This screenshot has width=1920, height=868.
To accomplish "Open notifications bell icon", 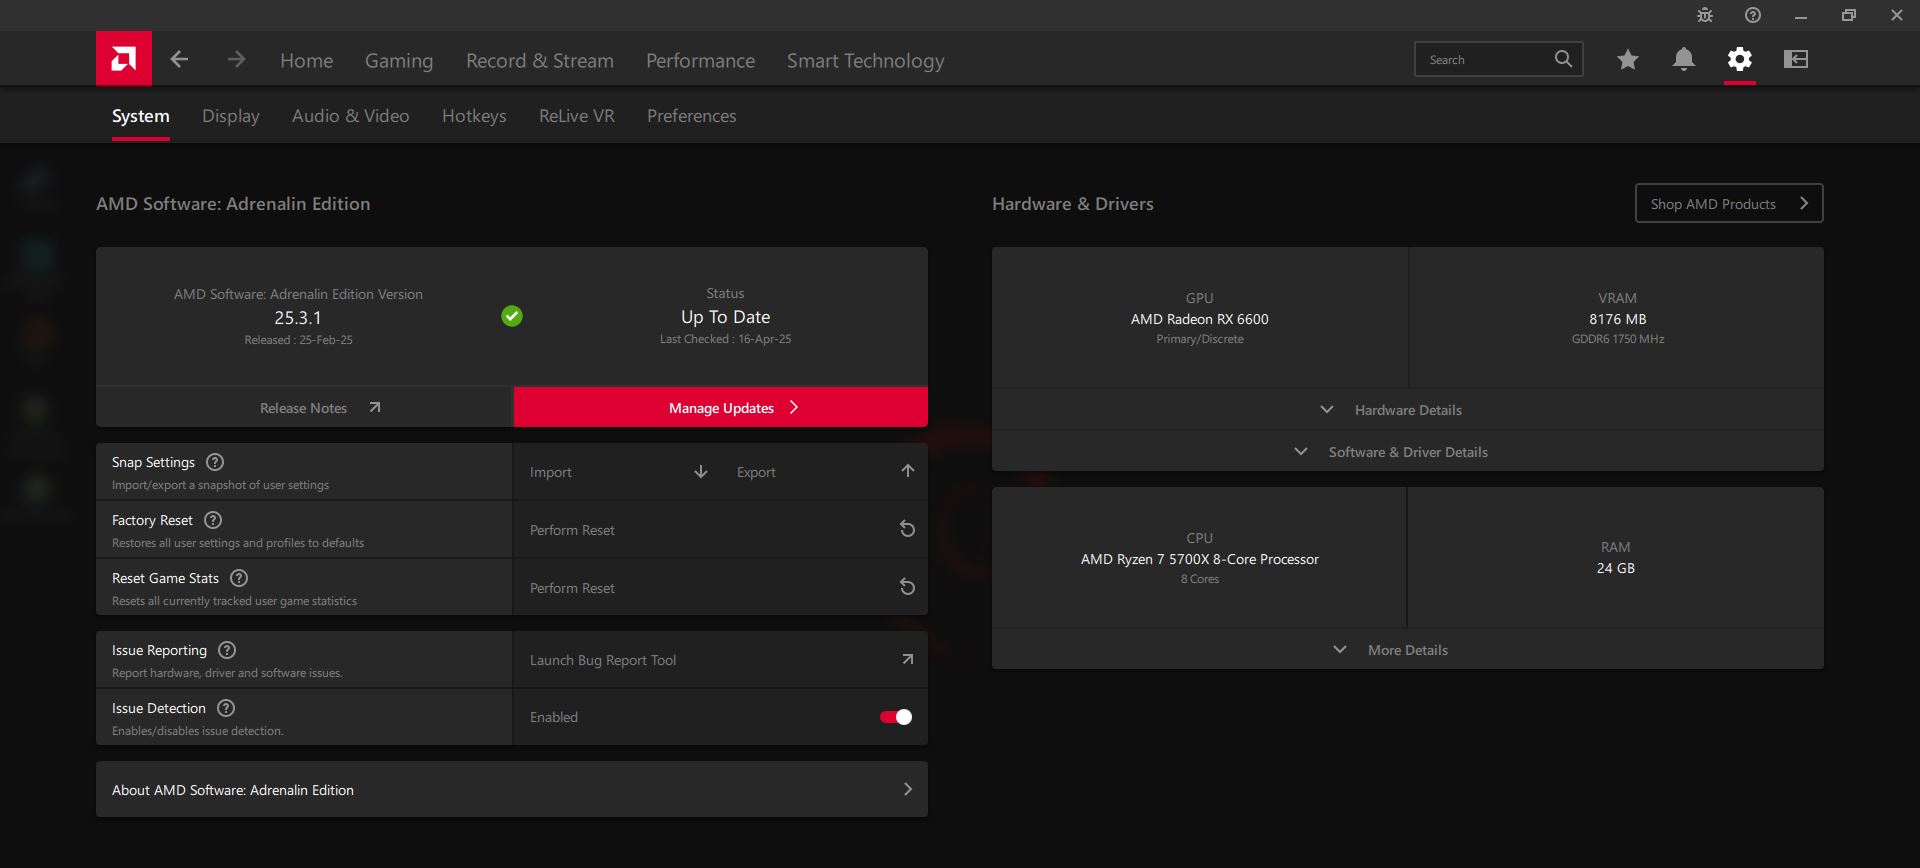I will [x=1683, y=60].
